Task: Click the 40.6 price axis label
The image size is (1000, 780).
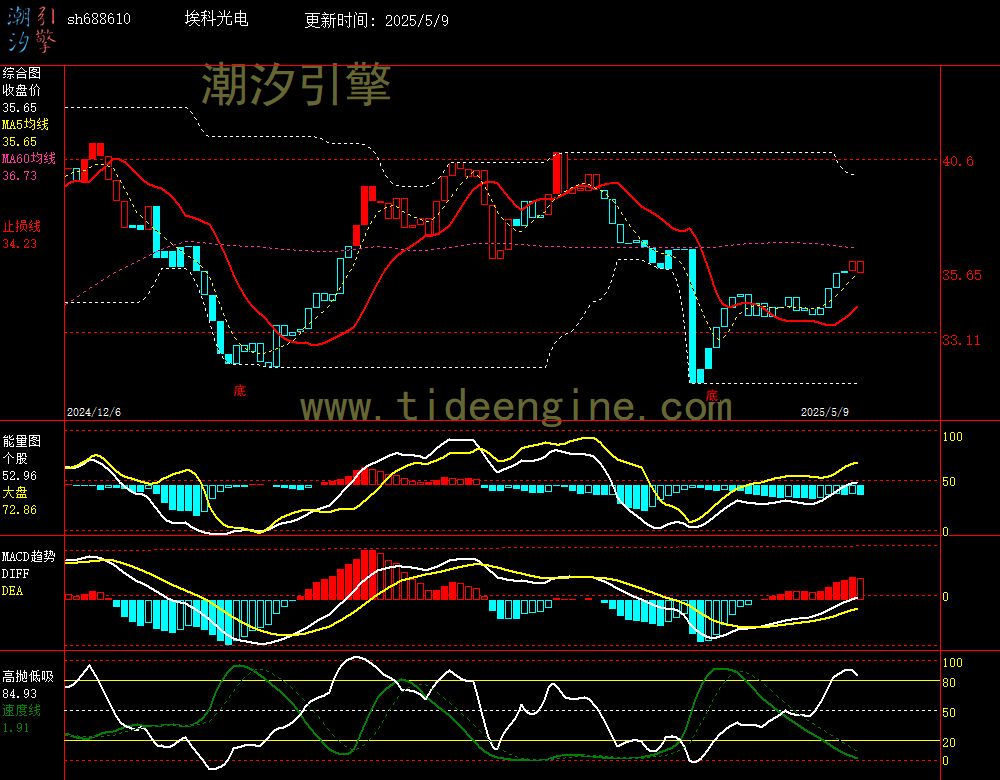Action: pyautogui.click(x=958, y=161)
